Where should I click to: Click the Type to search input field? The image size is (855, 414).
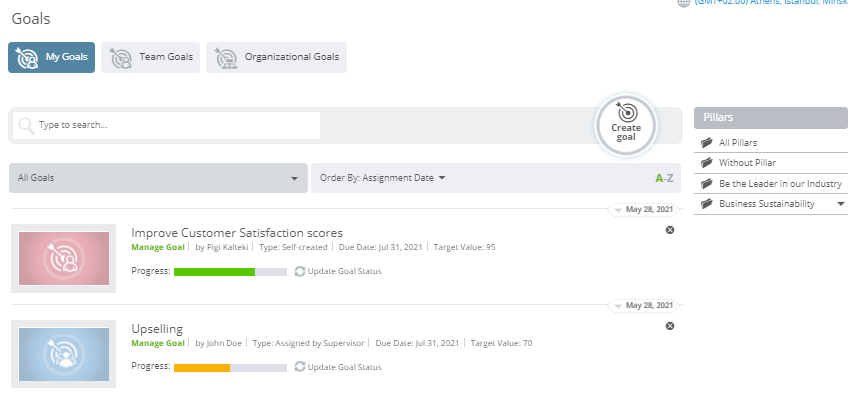click(166, 125)
